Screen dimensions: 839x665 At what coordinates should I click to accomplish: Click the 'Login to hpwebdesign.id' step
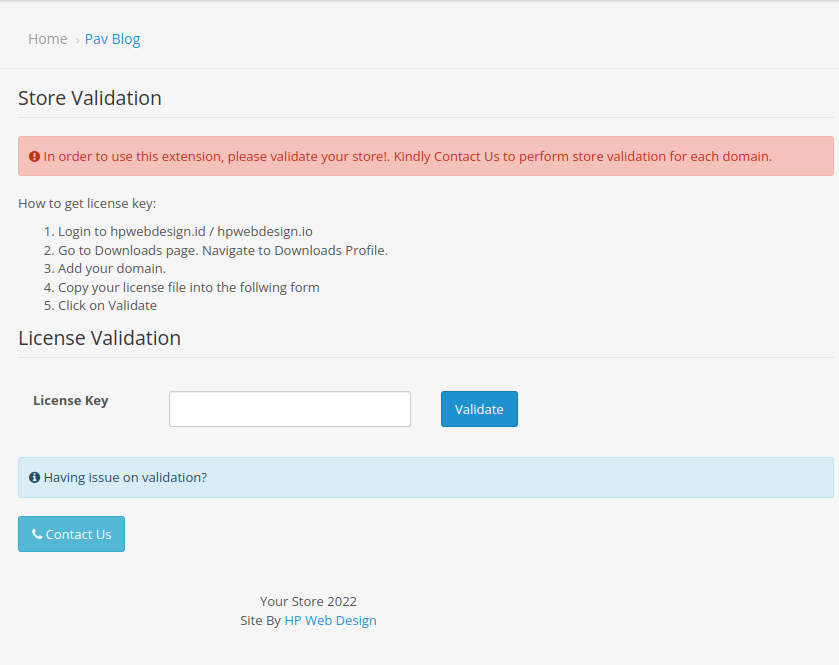[185, 231]
